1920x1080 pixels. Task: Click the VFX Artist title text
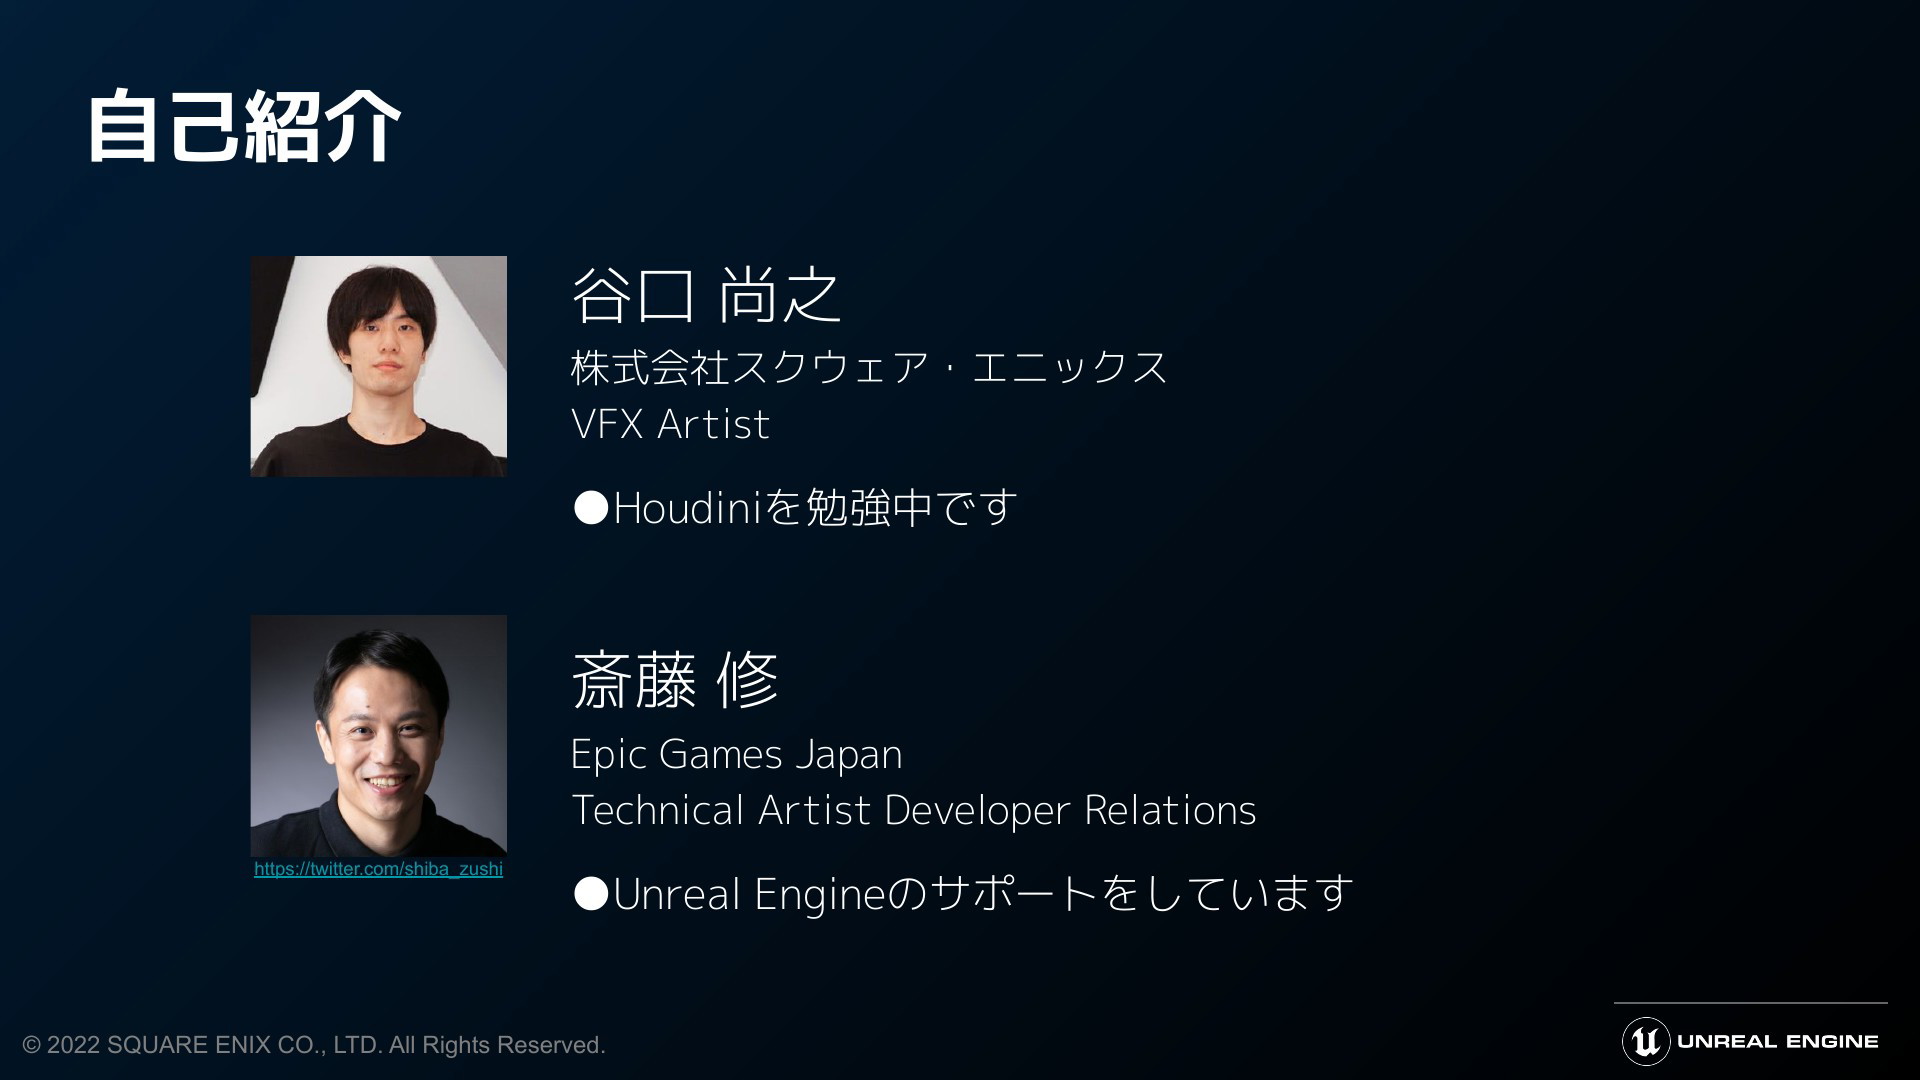click(x=670, y=424)
